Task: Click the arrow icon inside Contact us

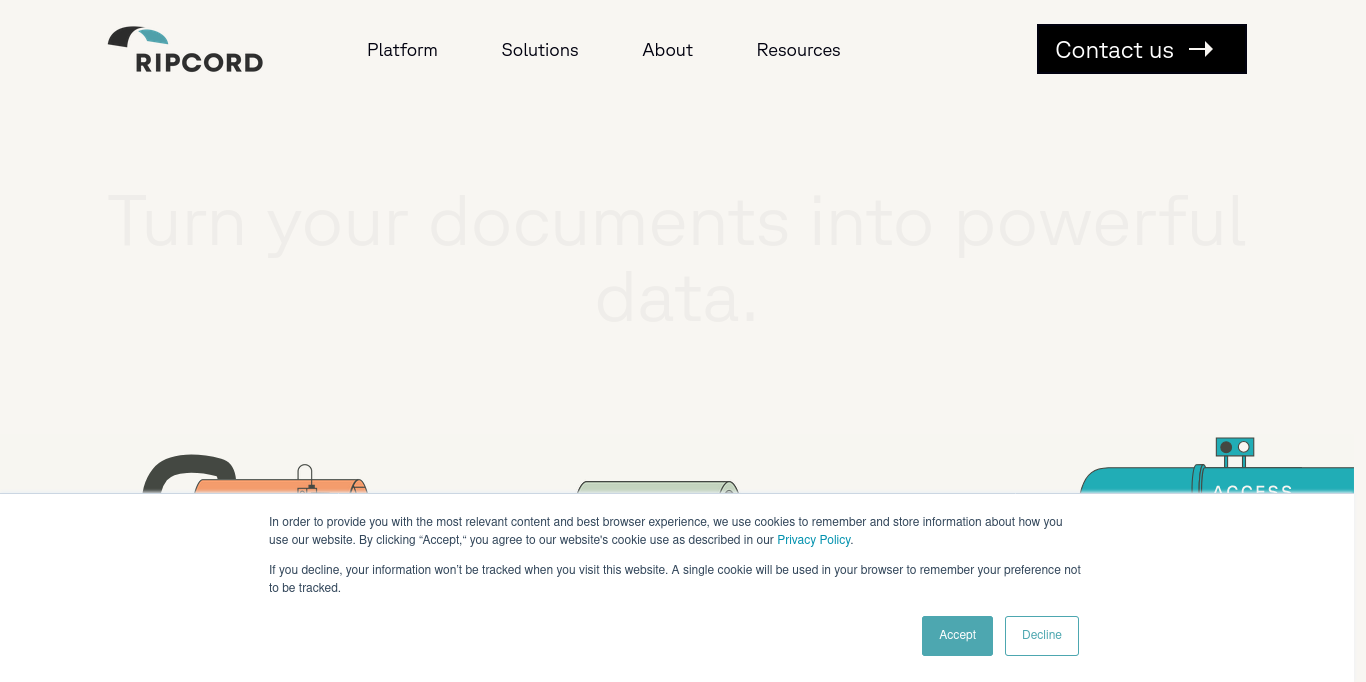Action: (x=1201, y=49)
